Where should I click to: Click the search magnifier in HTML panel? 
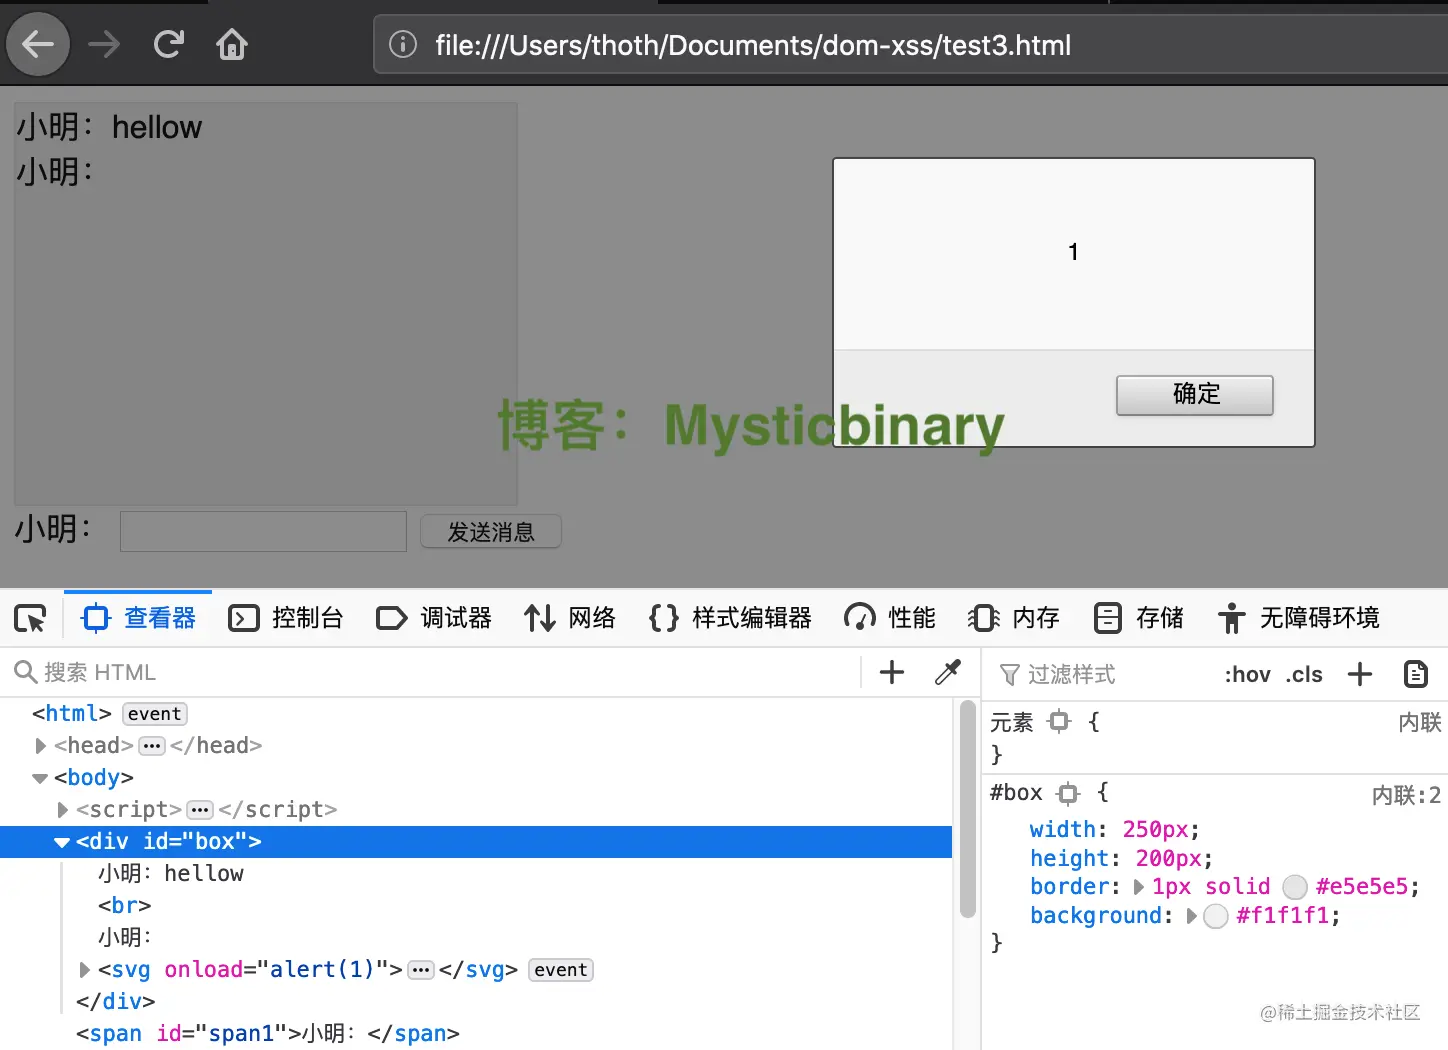[25, 672]
